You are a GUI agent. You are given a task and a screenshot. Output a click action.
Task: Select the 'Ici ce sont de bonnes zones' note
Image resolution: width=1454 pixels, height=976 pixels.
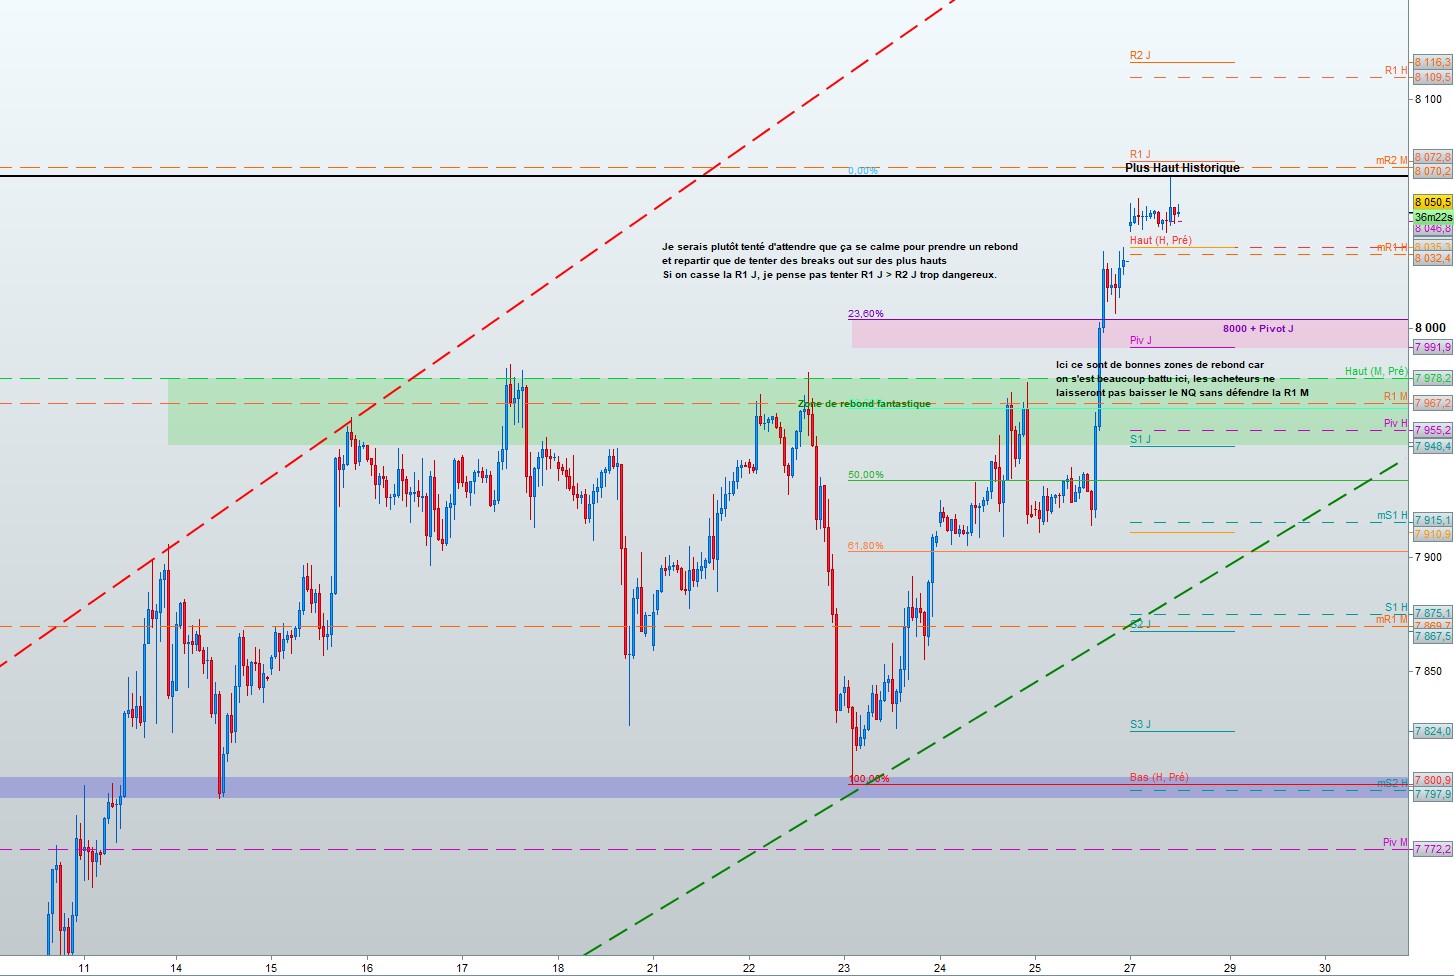pyautogui.click(x=1182, y=379)
